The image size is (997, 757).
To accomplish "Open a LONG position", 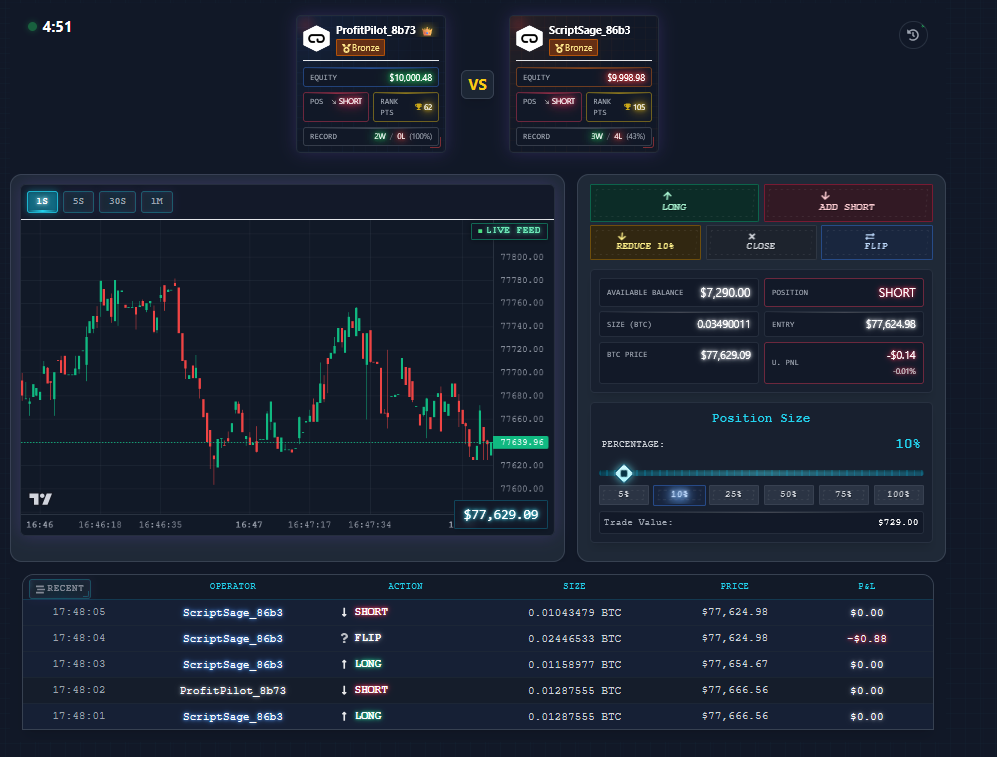I will [674, 202].
